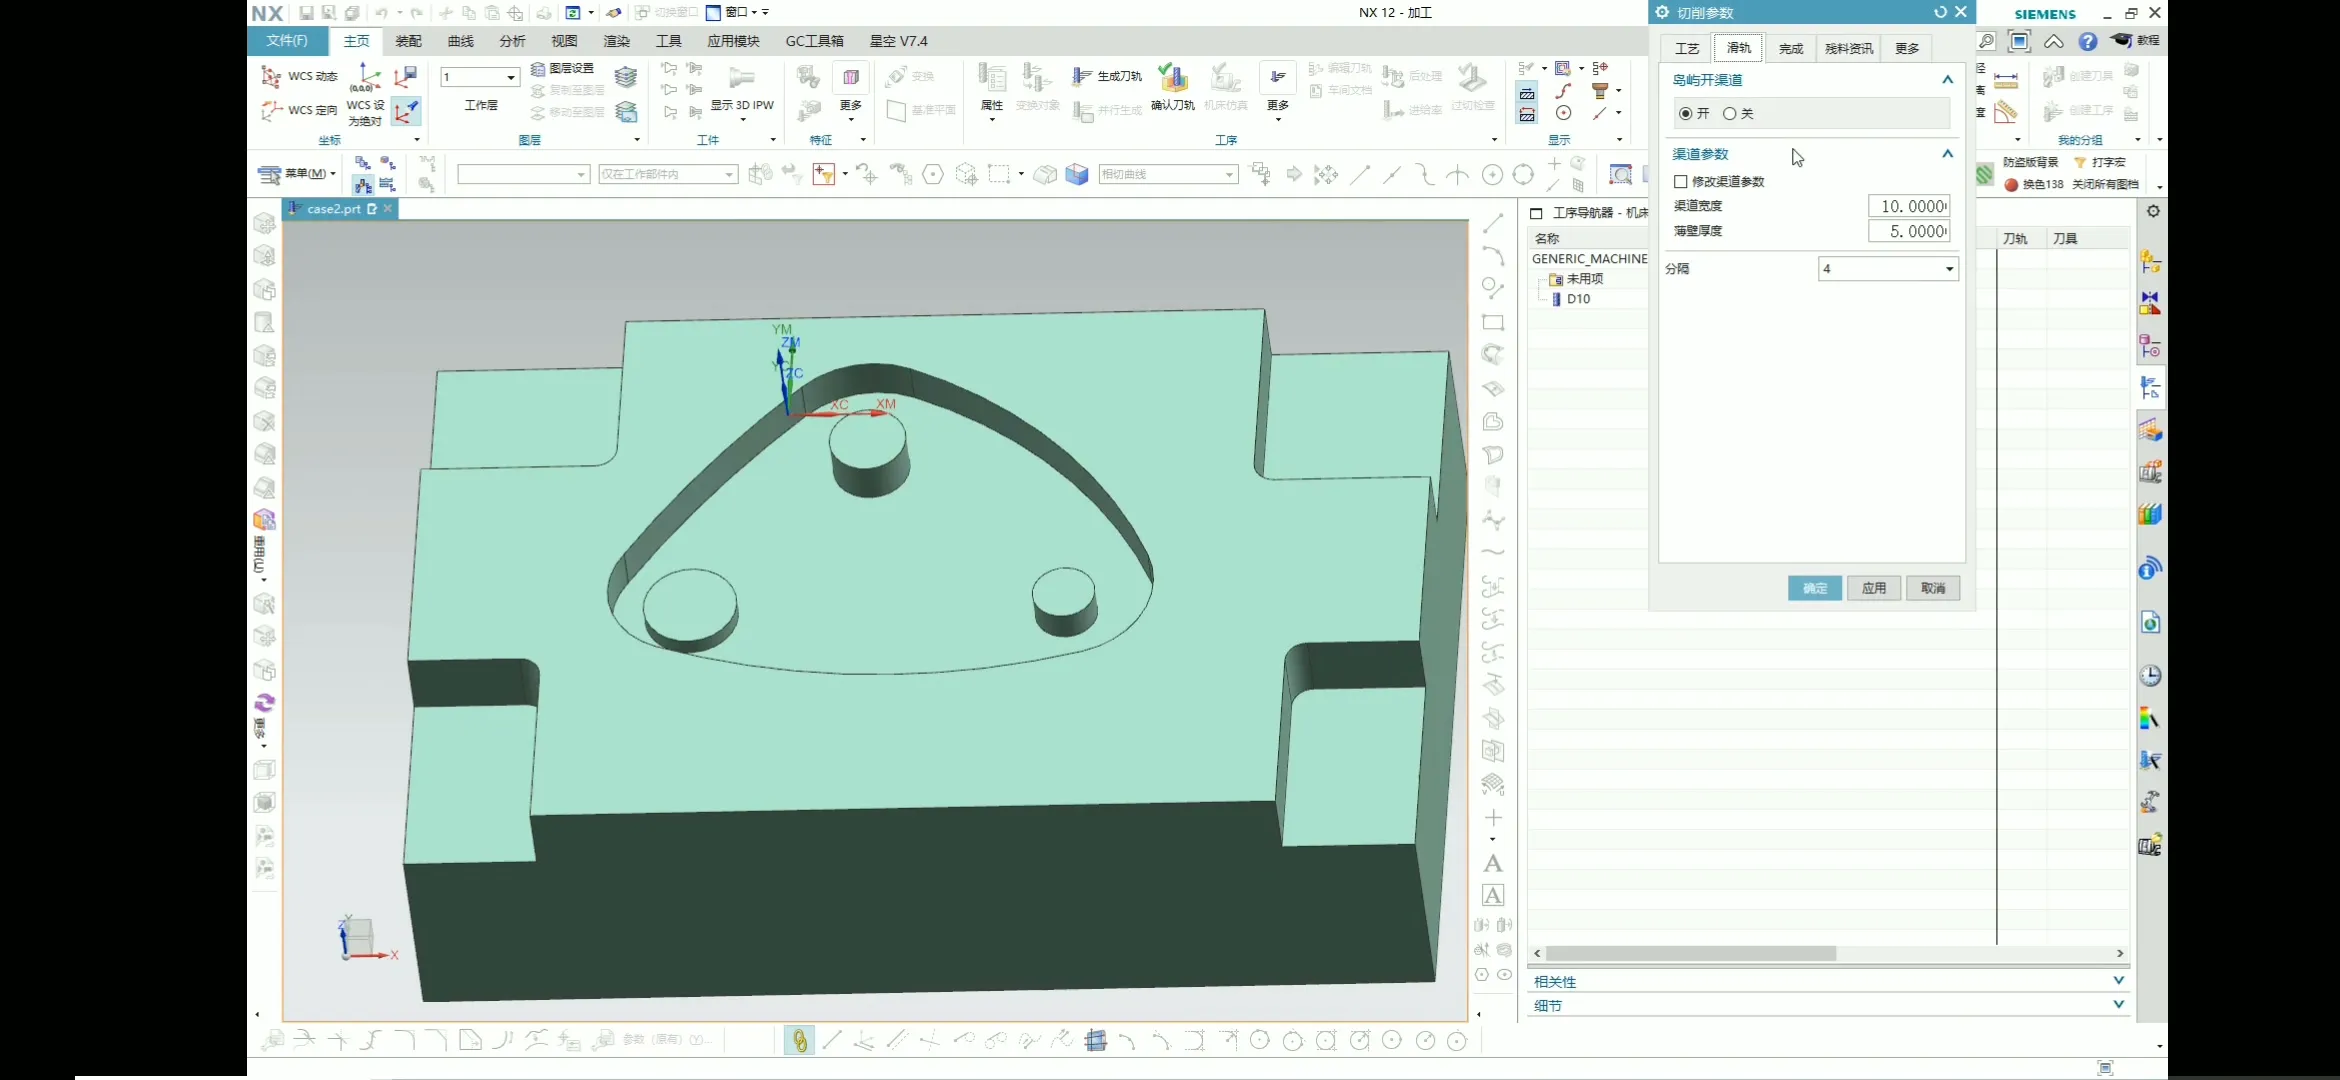Select the 开 radio button

point(1686,114)
